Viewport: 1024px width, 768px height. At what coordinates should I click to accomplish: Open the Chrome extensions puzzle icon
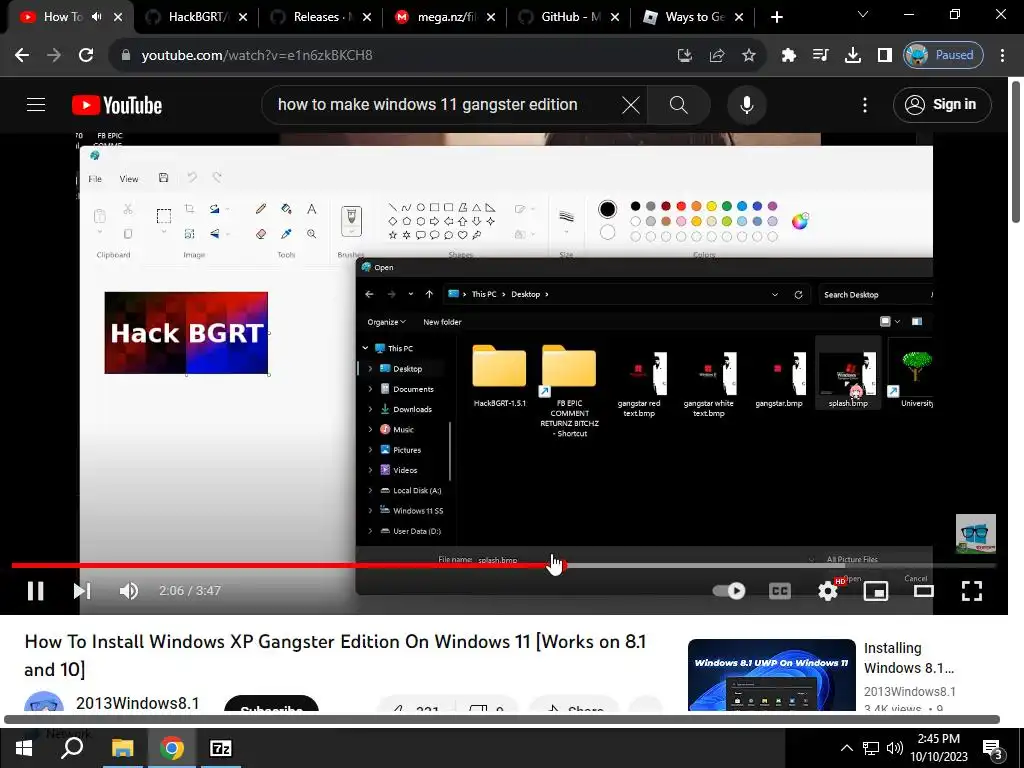pos(788,55)
